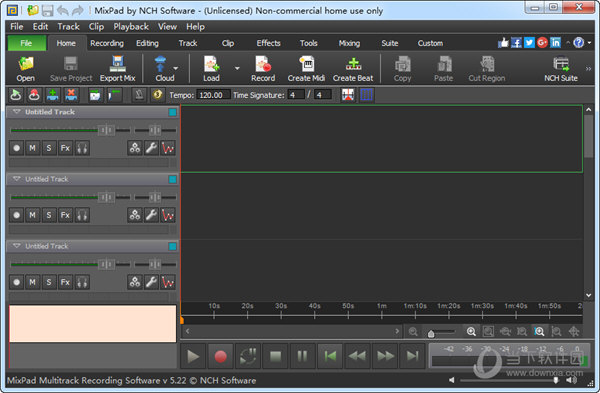Click the Tempo value field
The width and height of the screenshot is (600, 393).
click(213, 95)
